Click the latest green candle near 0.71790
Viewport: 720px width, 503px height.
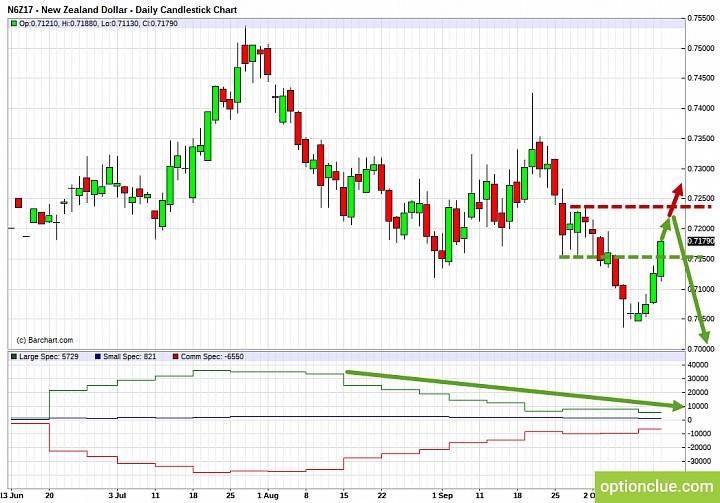pos(661,259)
